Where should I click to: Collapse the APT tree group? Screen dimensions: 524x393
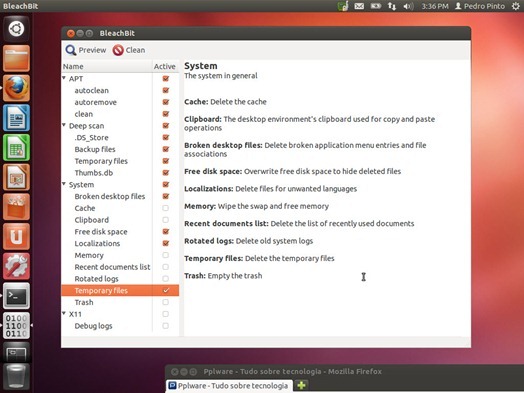coord(64,78)
